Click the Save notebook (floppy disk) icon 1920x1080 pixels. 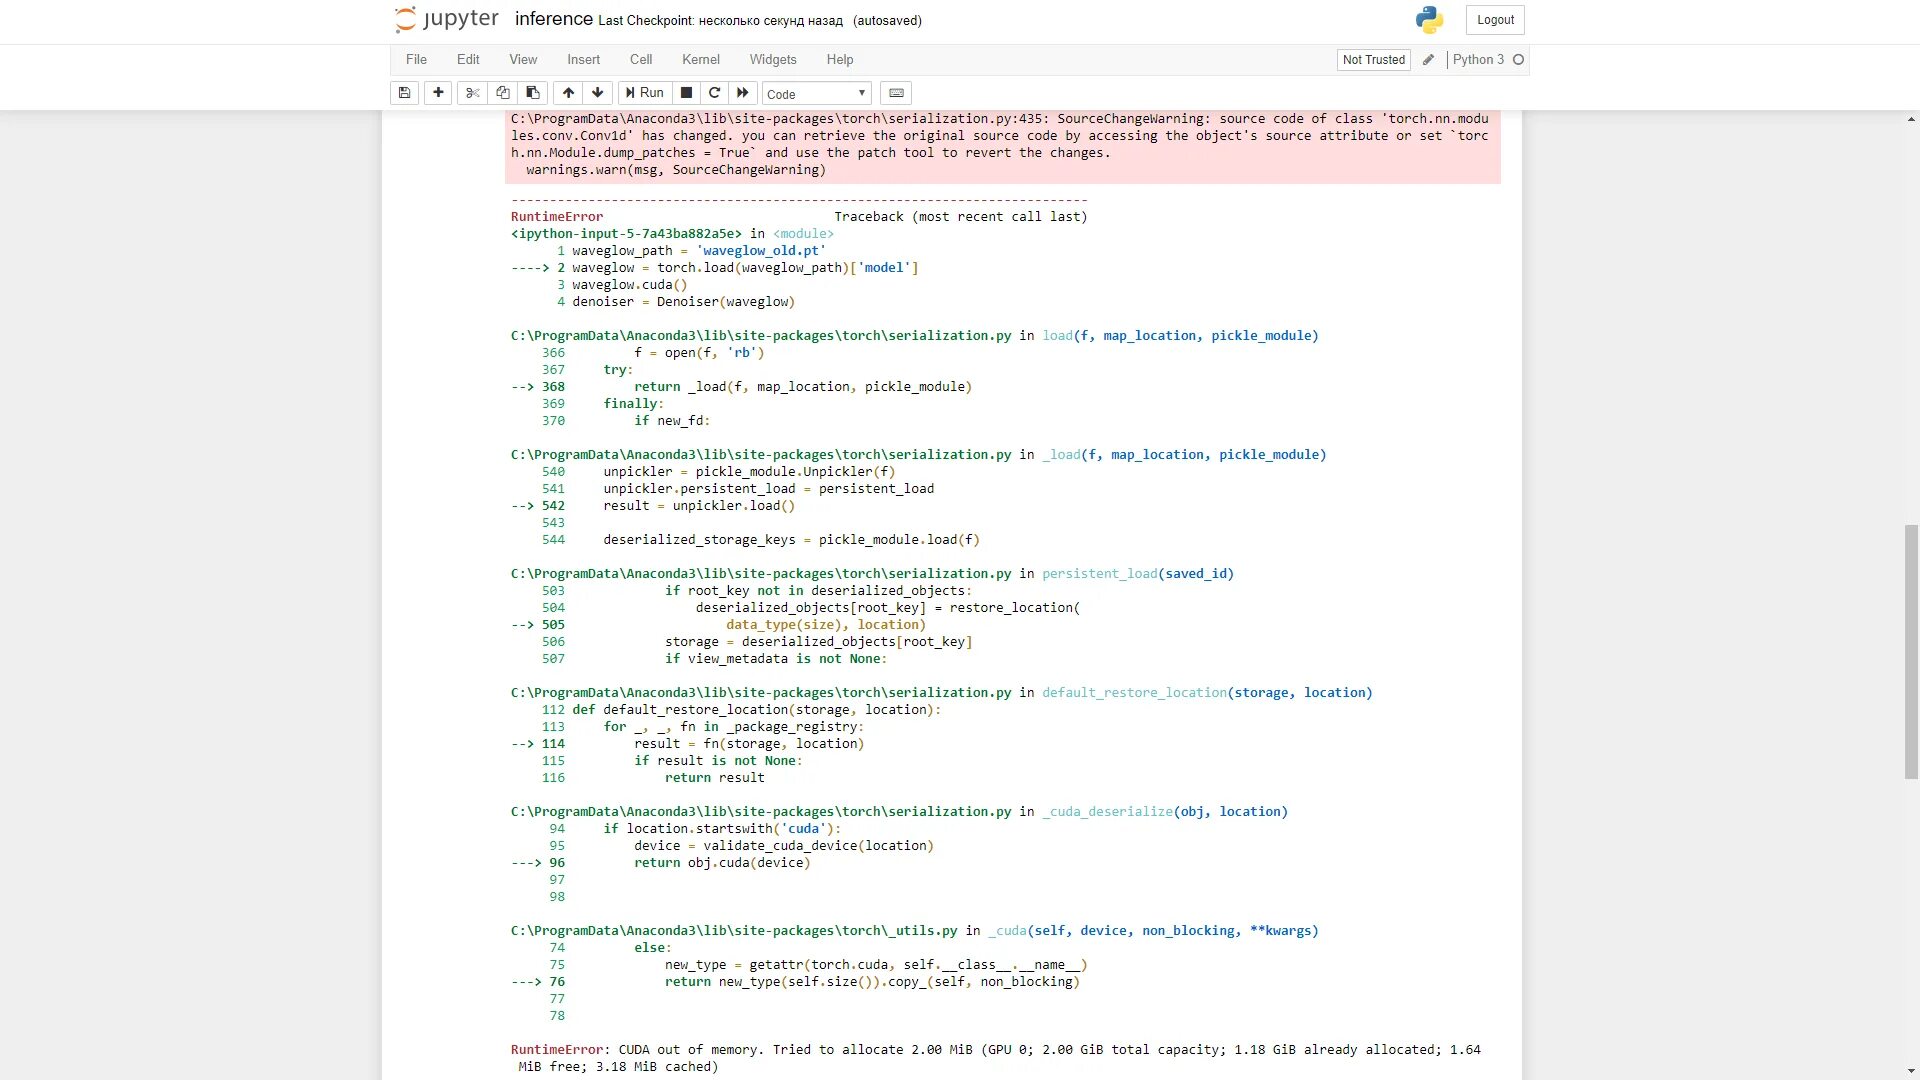pos(405,92)
